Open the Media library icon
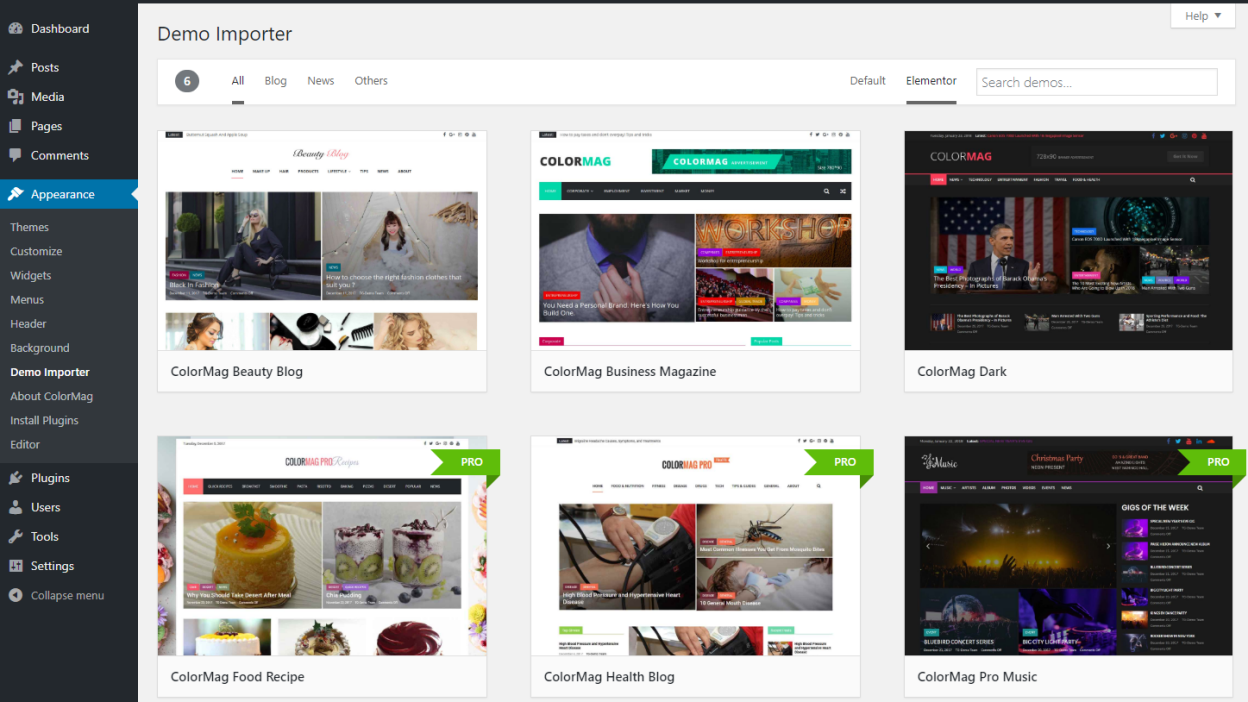The width and height of the screenshot is (1248, 702). point(15,97)
